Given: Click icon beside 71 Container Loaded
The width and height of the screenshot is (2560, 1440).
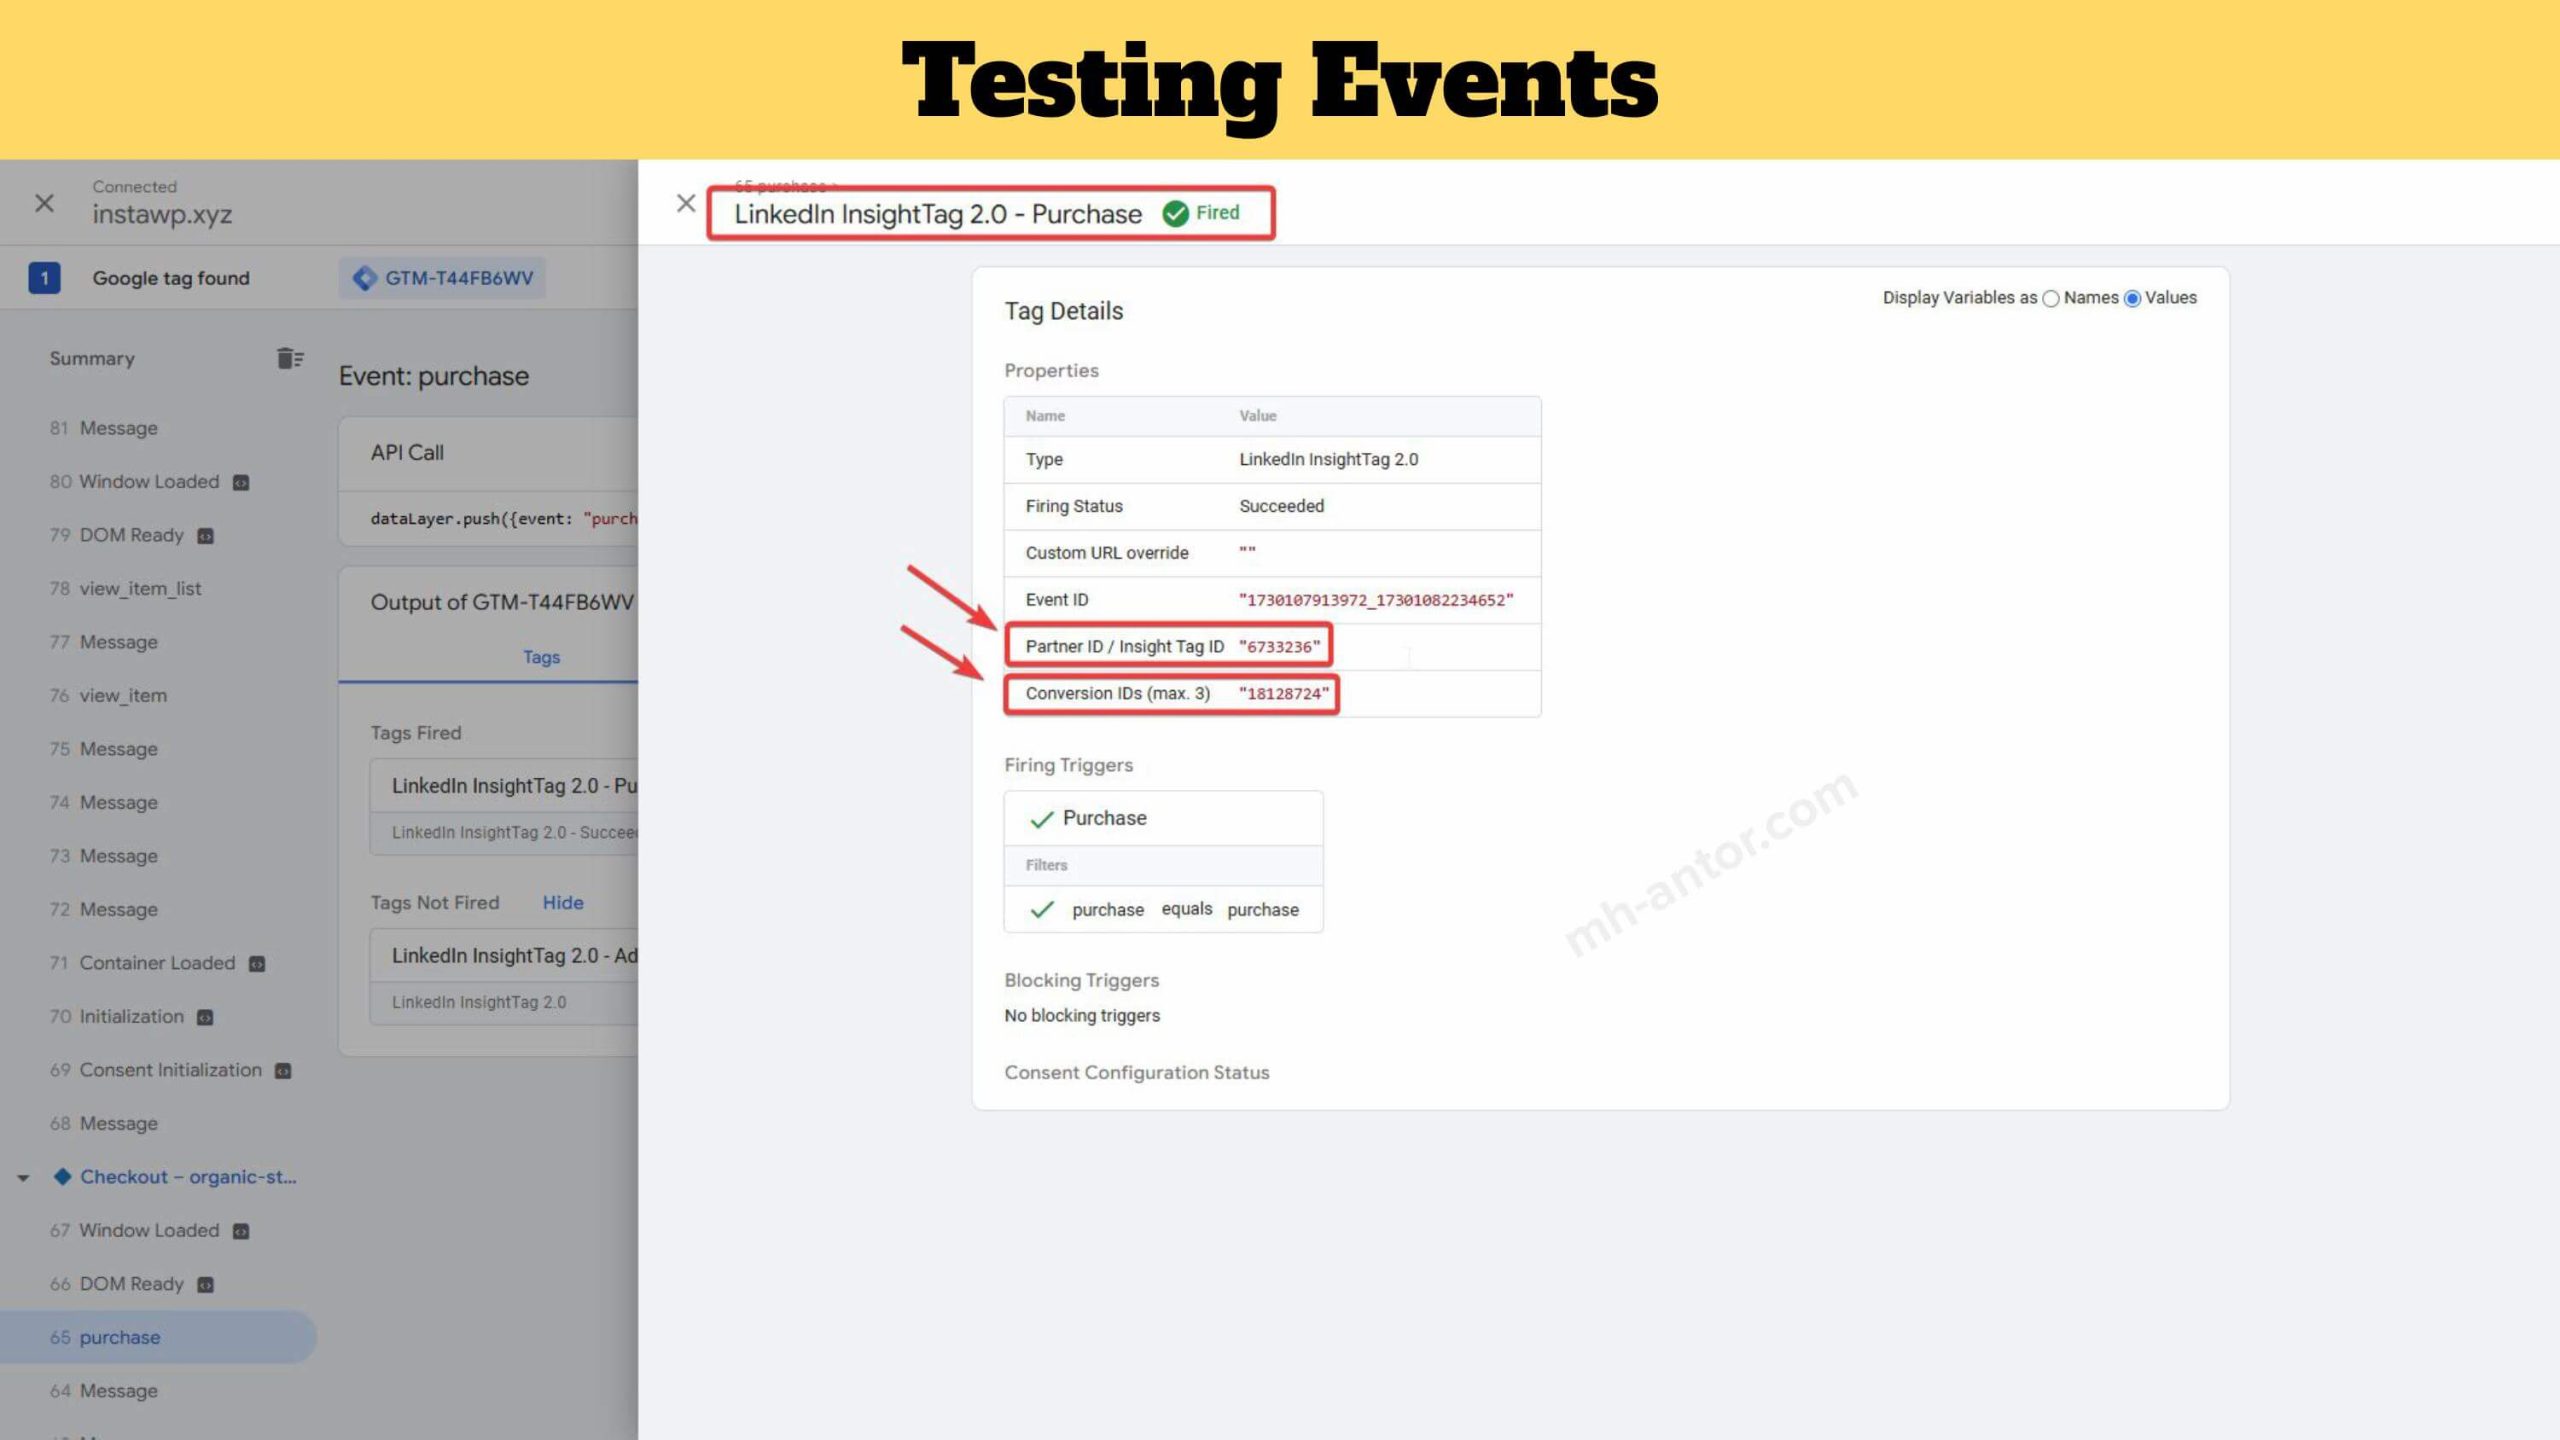Looking at the screenshot, I should pyautogui.click(x=257, y=964).
